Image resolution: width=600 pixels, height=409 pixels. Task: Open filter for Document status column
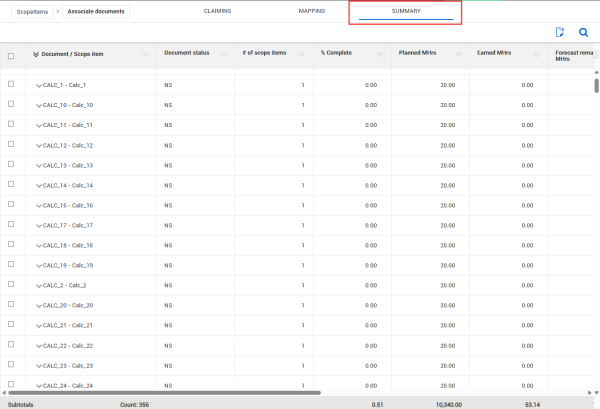[x=224, y=55]
